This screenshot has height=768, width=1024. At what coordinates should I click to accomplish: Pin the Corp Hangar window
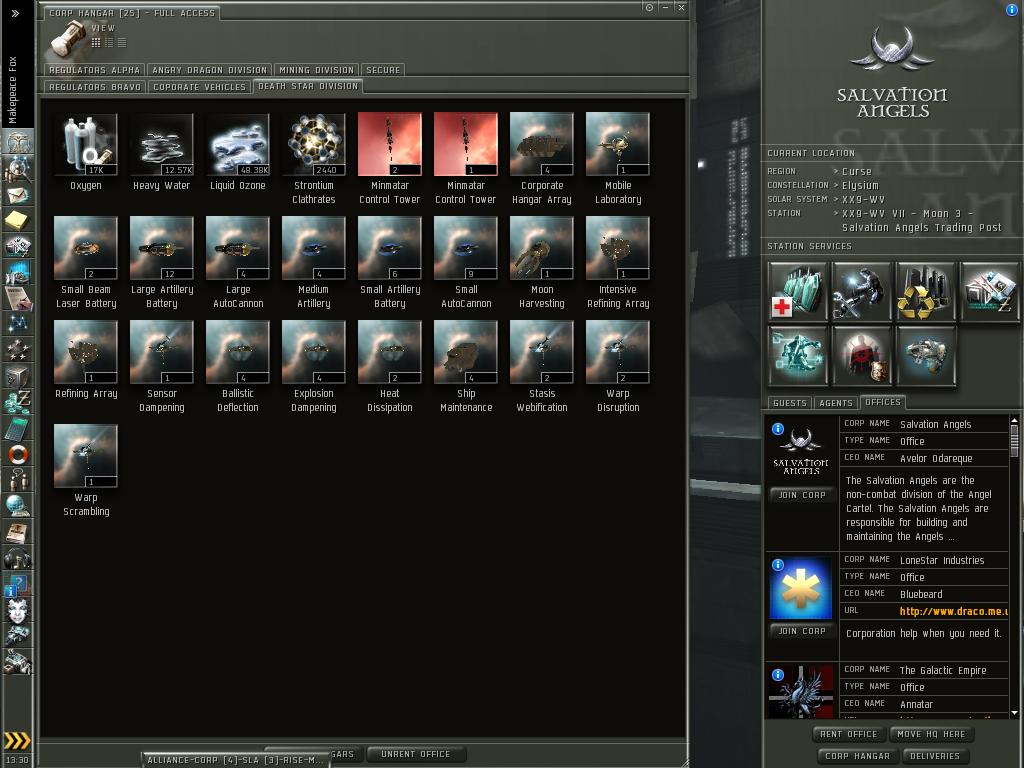649,8
